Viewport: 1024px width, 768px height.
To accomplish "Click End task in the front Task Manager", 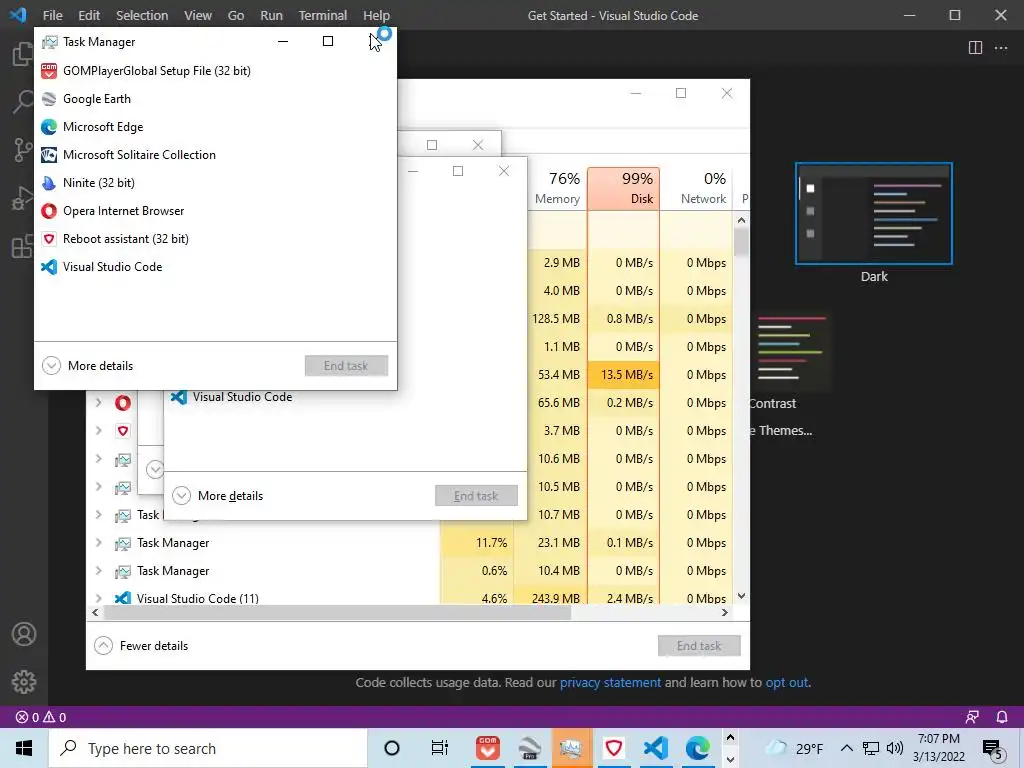I will [x=346, y=366].
